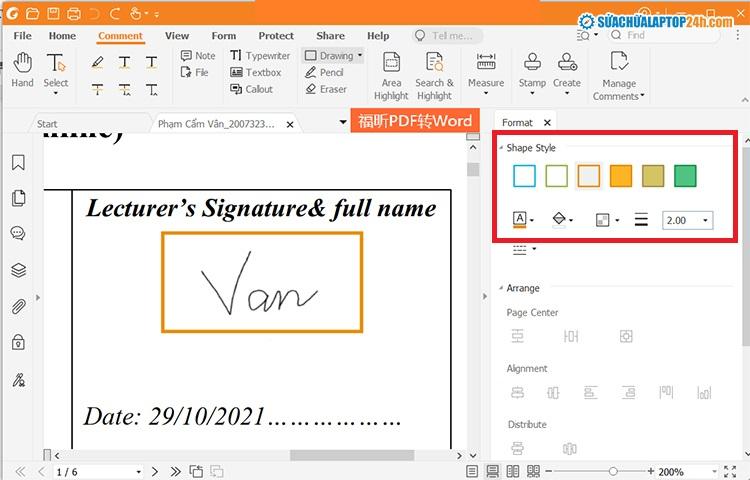750x480 pixels.
Task: Insert a Note comment
Action: (198, 55)
